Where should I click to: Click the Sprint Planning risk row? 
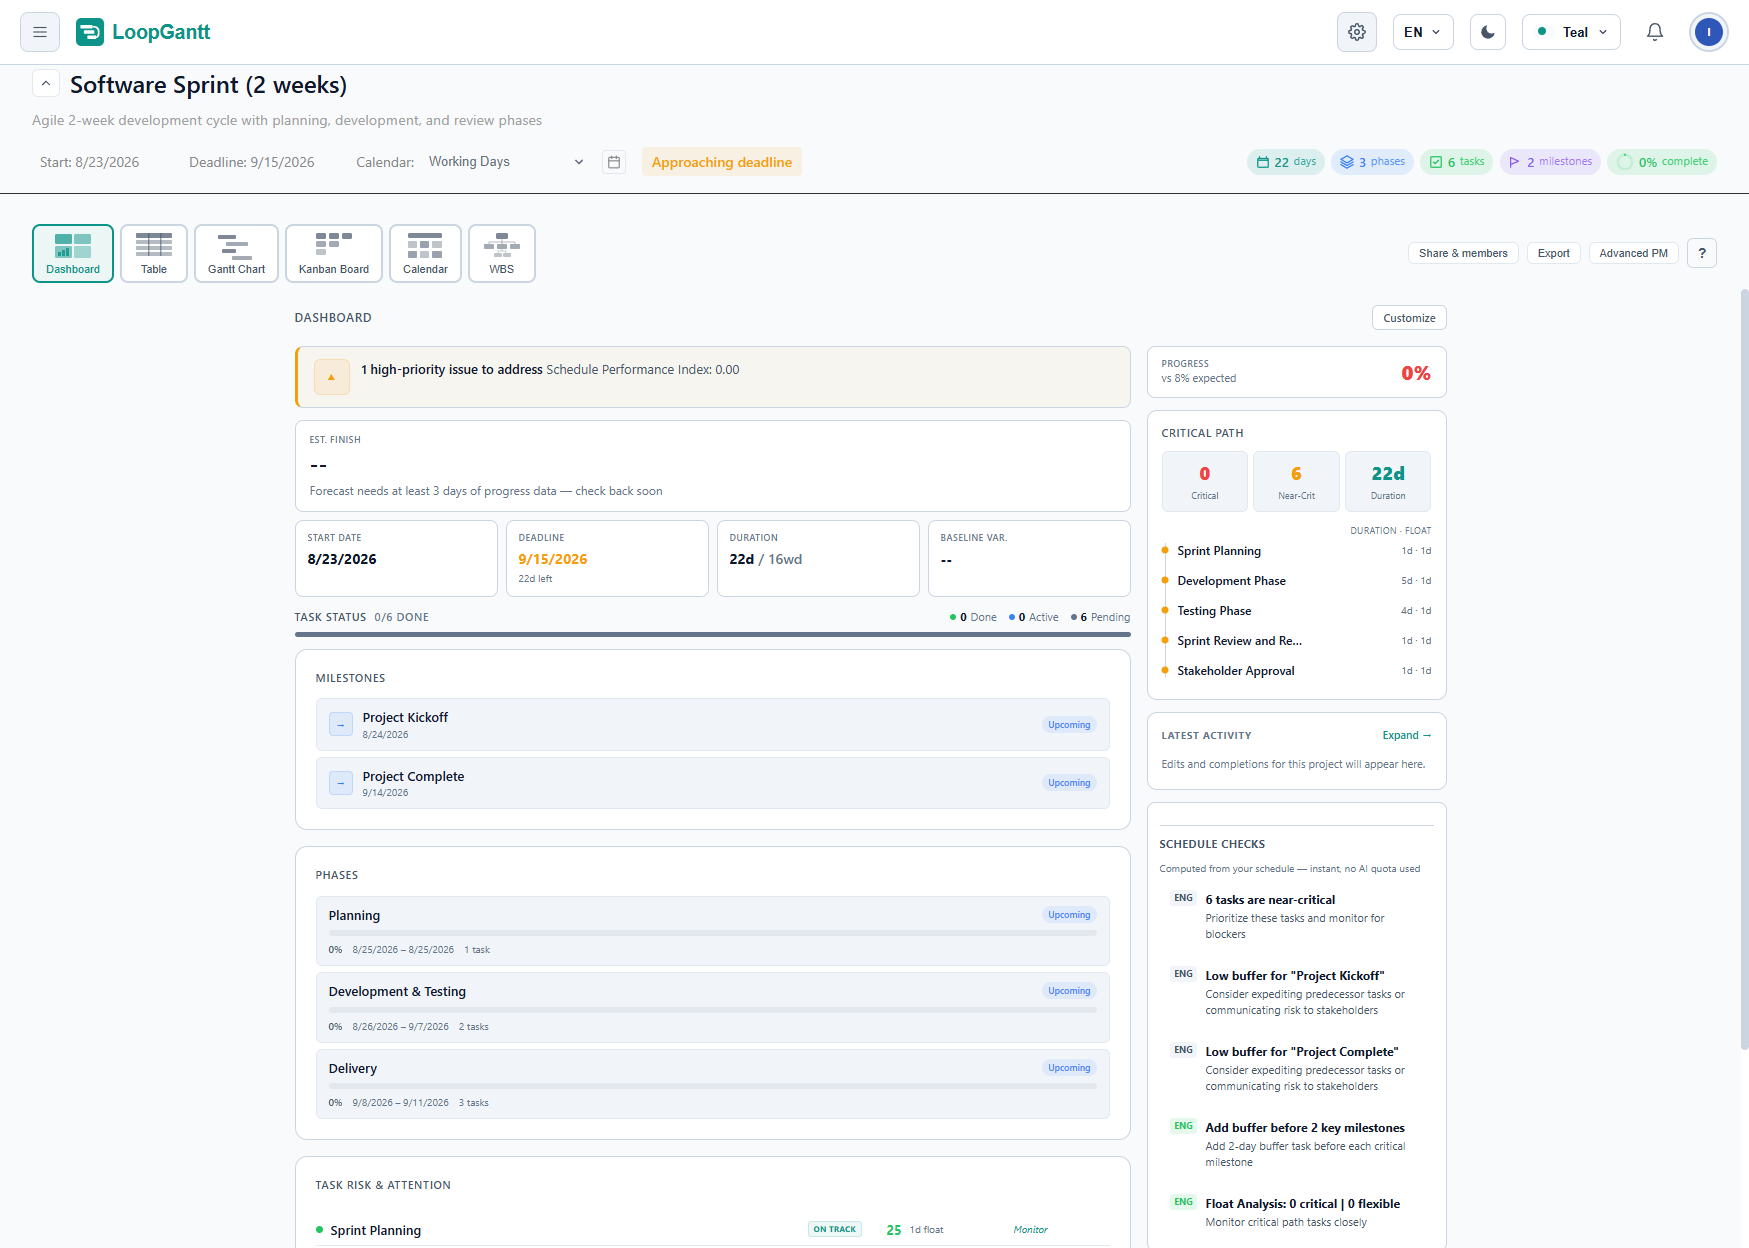[x=713, y=1230]
